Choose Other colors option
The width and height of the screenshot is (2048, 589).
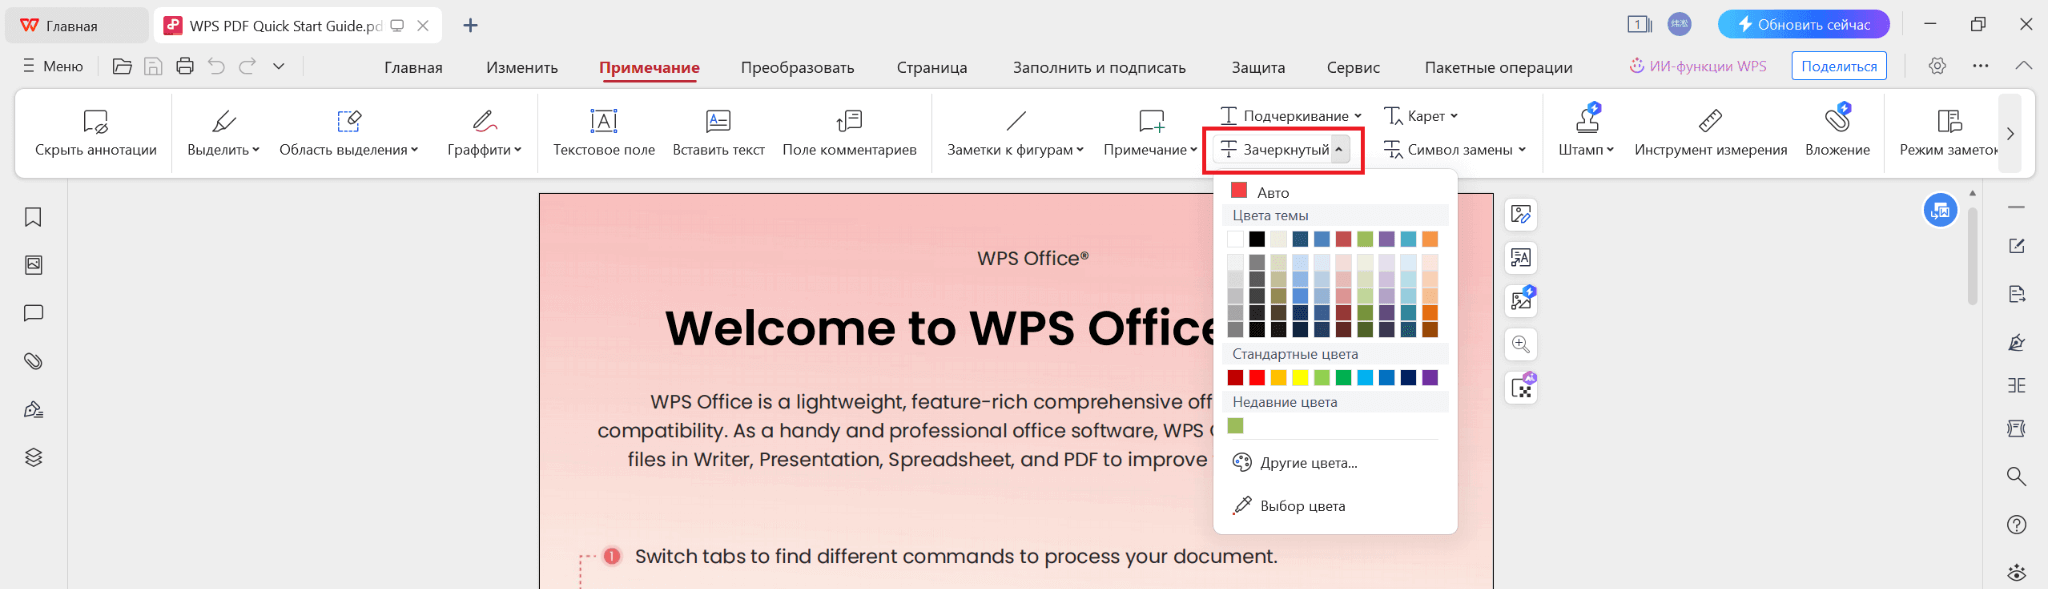pyautogui.click(x=1308, y=463)
